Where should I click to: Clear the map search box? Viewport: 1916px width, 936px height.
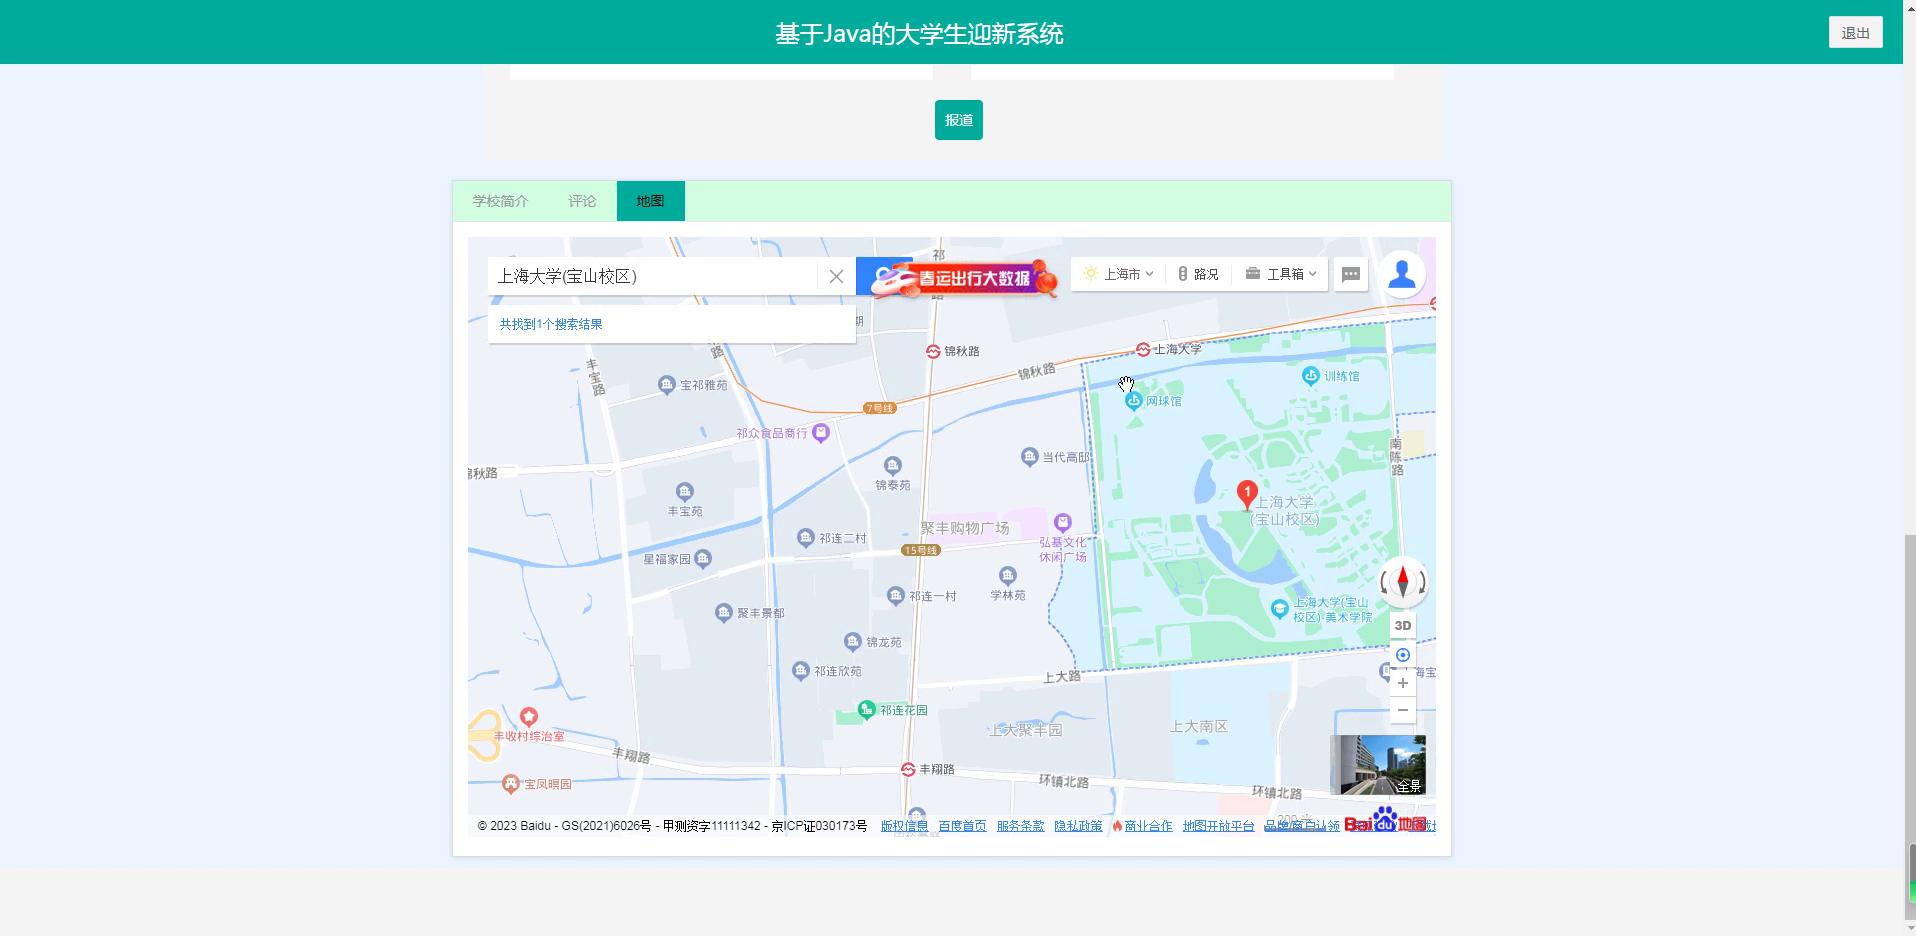point(836,277)
